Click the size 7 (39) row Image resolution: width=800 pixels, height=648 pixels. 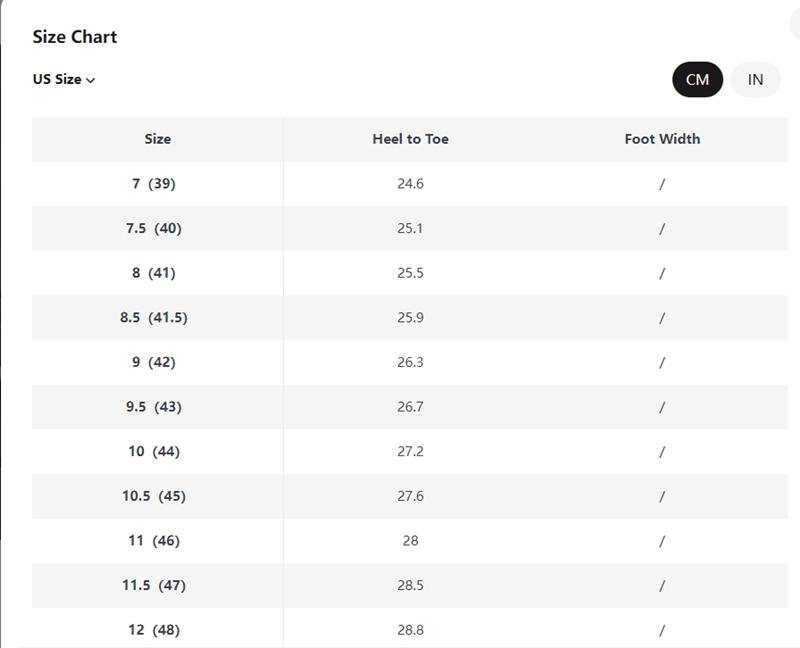click(410, 184)
